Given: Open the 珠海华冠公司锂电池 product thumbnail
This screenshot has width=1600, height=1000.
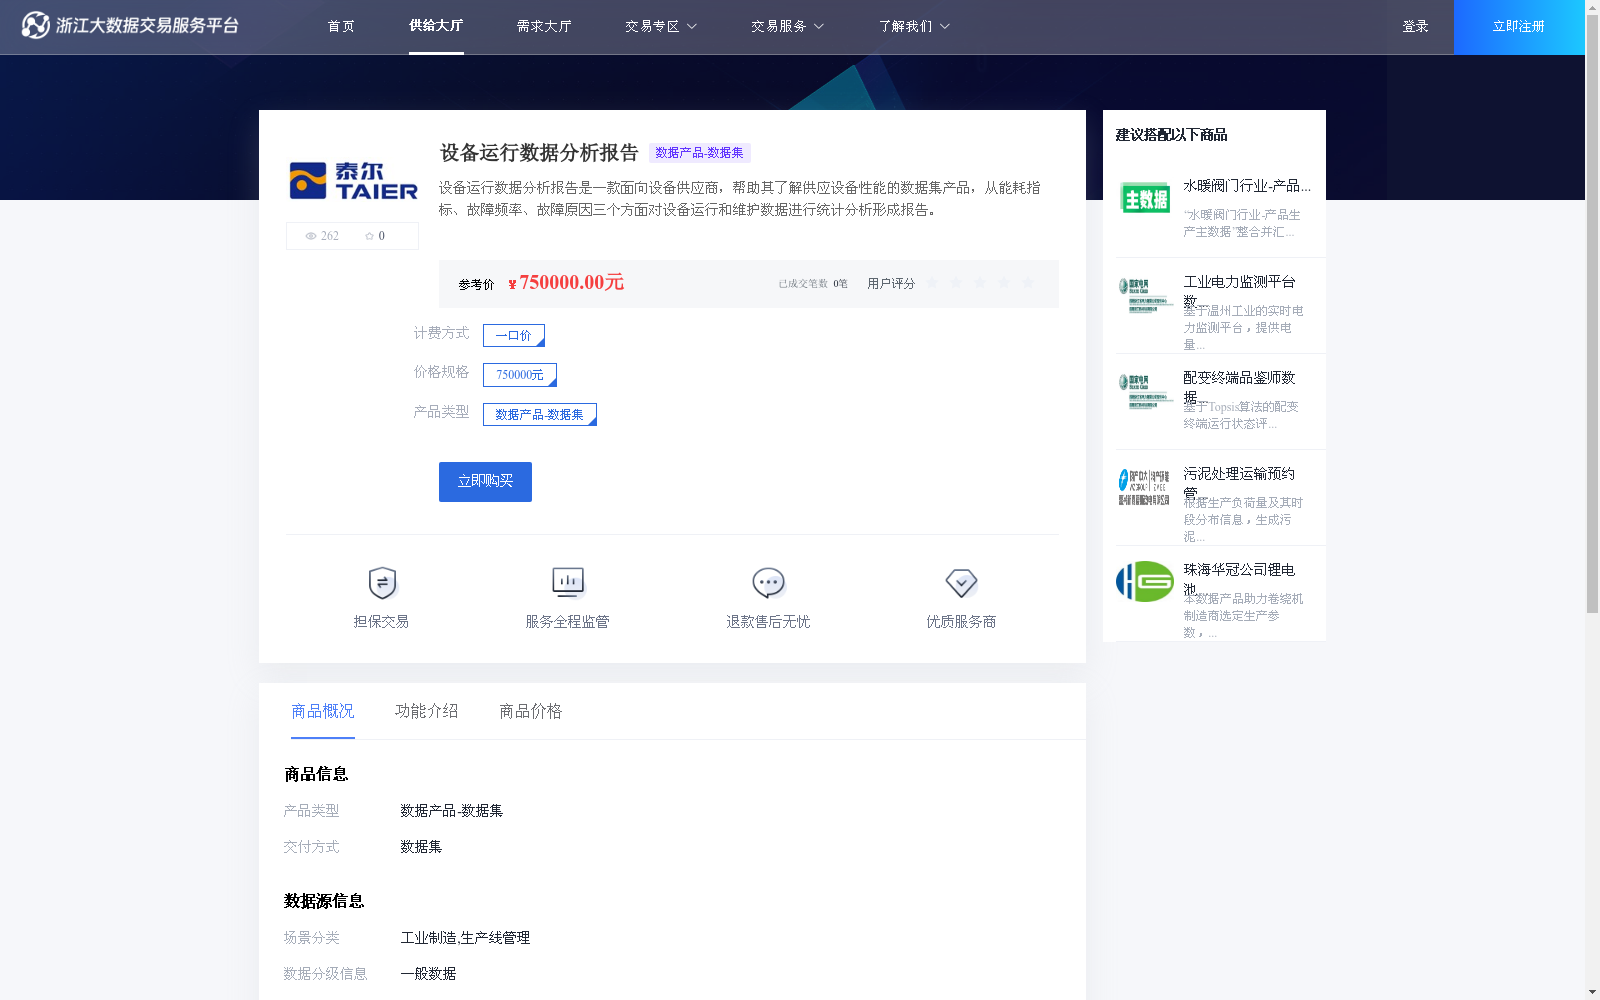Looking at the screenshot, I should pos(1145,581).
